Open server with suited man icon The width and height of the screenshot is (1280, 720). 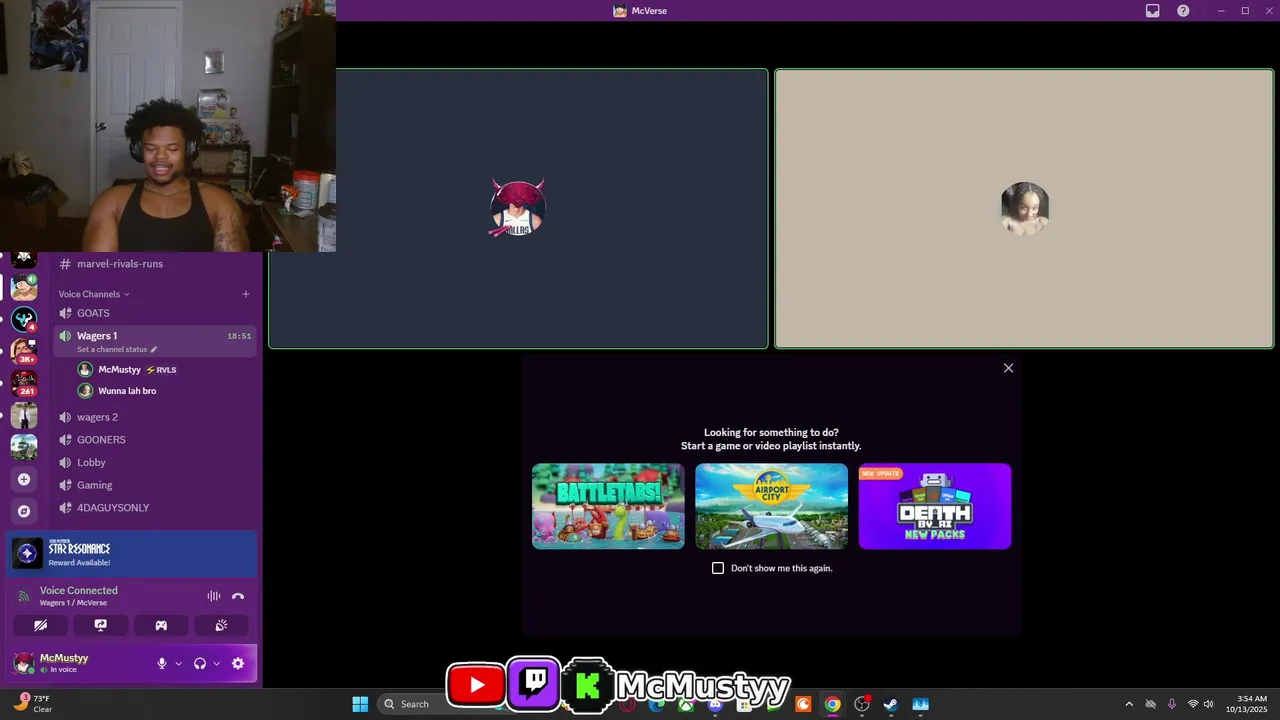click(24, 415)
